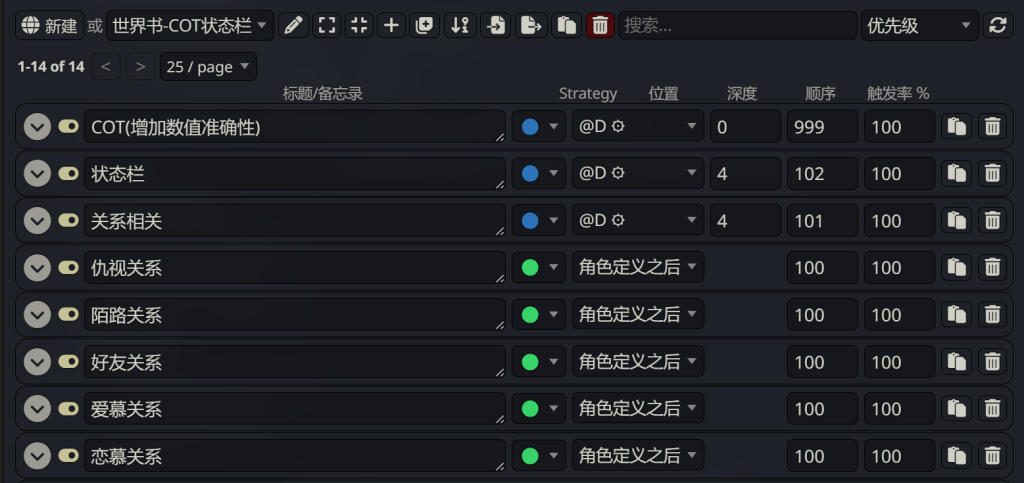1024x483 pixels.
Task: Open 陌路关系 position dropdown 角色定义之后
Action: coord(638,314)
